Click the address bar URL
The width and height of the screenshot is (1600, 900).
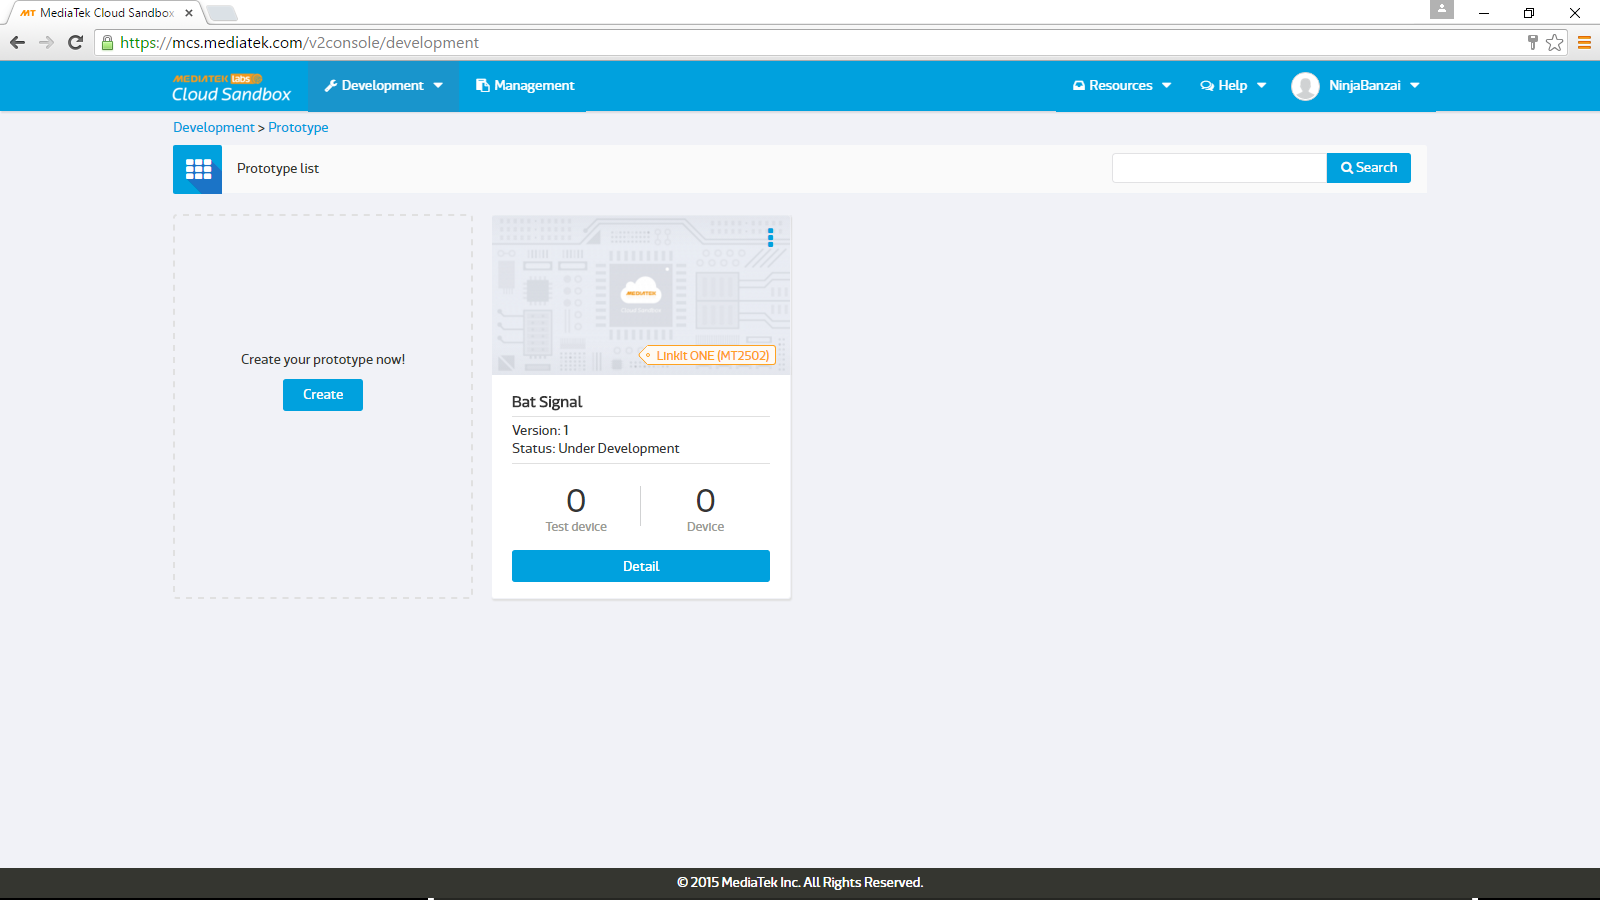coord(299,43)
